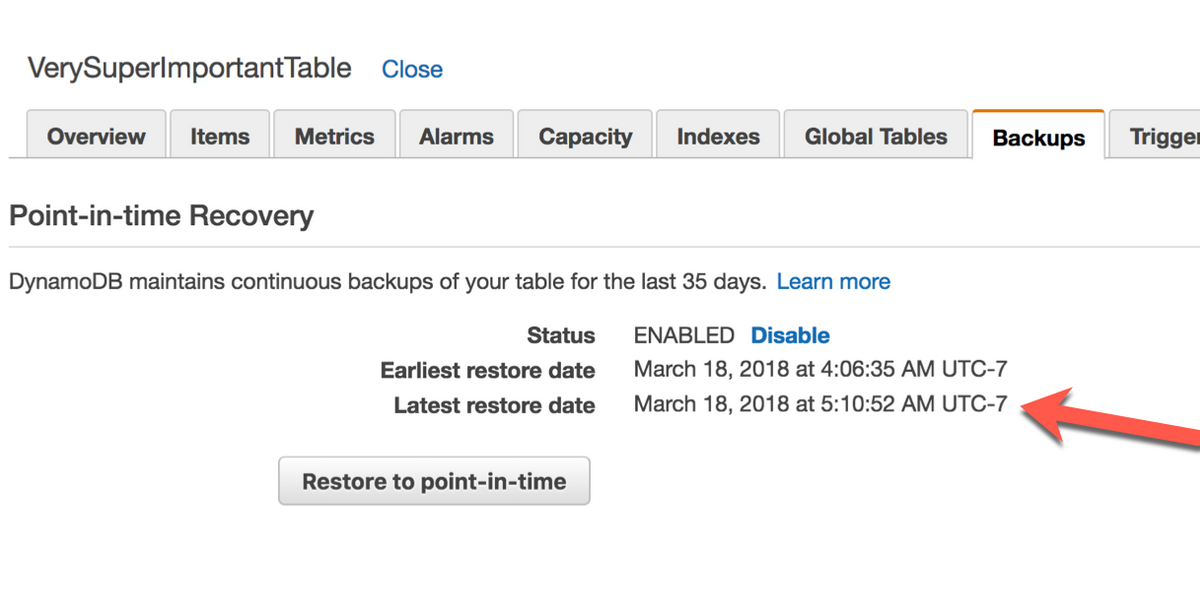This screenshot has height=600, width=1200.
Task: Click the active Backups tab
Action: pos(1038,138)
